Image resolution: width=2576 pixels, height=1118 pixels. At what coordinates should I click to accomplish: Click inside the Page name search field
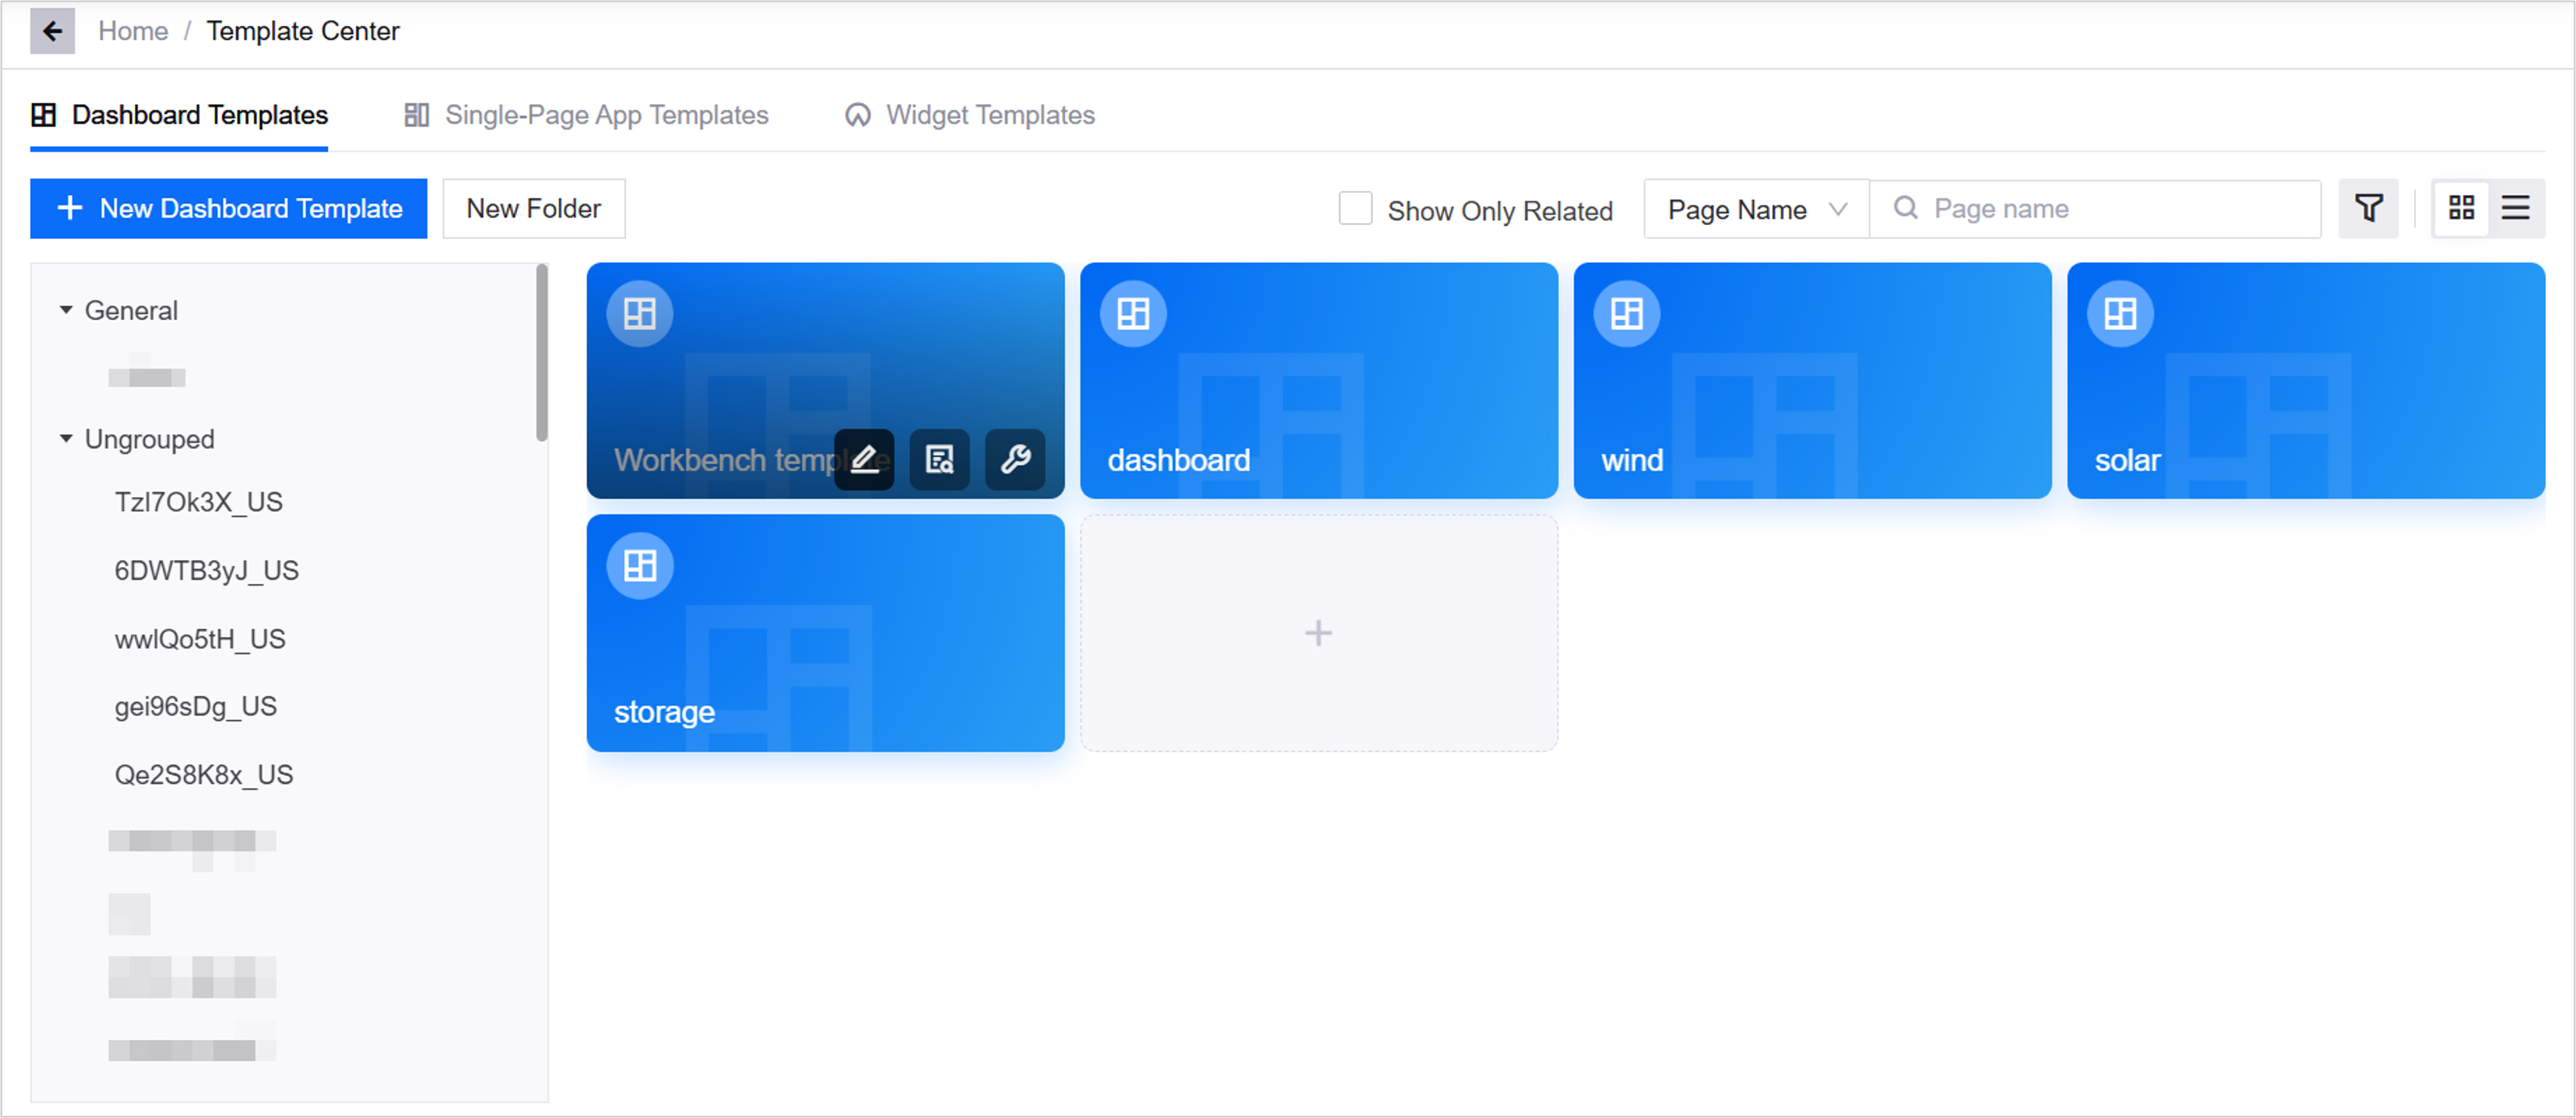(x=2095, y=209)
